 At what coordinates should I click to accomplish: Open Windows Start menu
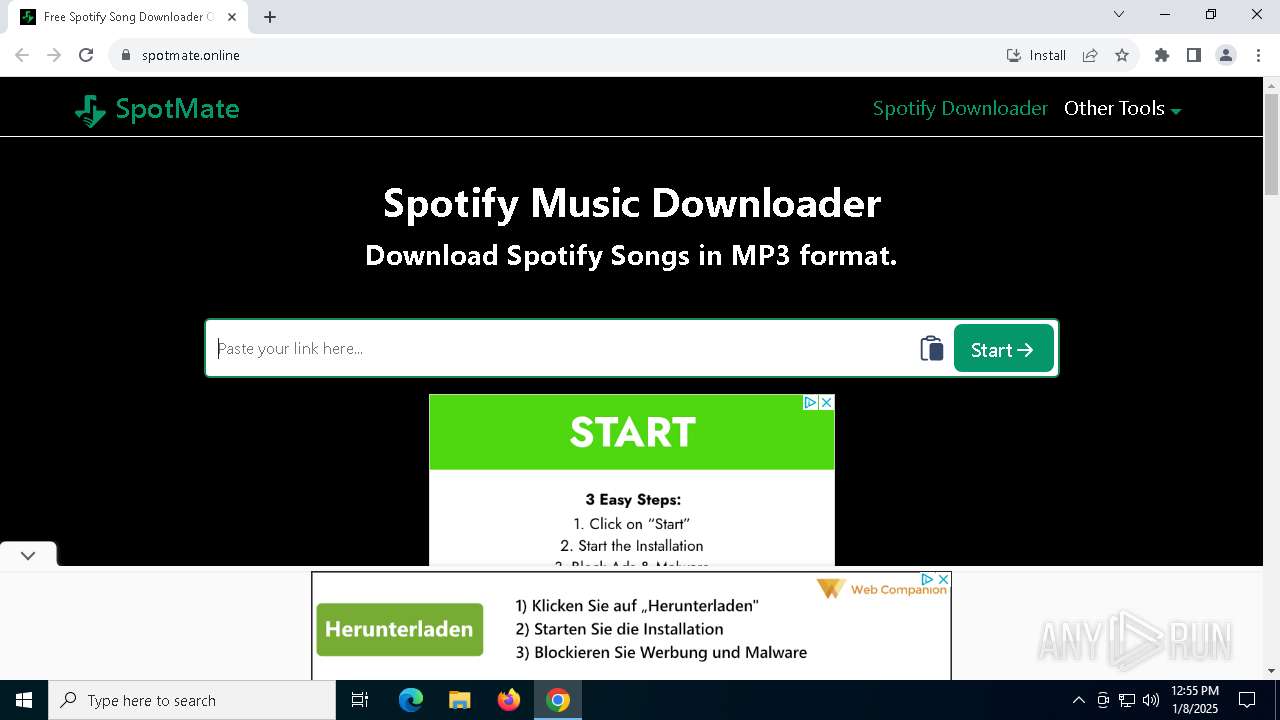point(24,700)
